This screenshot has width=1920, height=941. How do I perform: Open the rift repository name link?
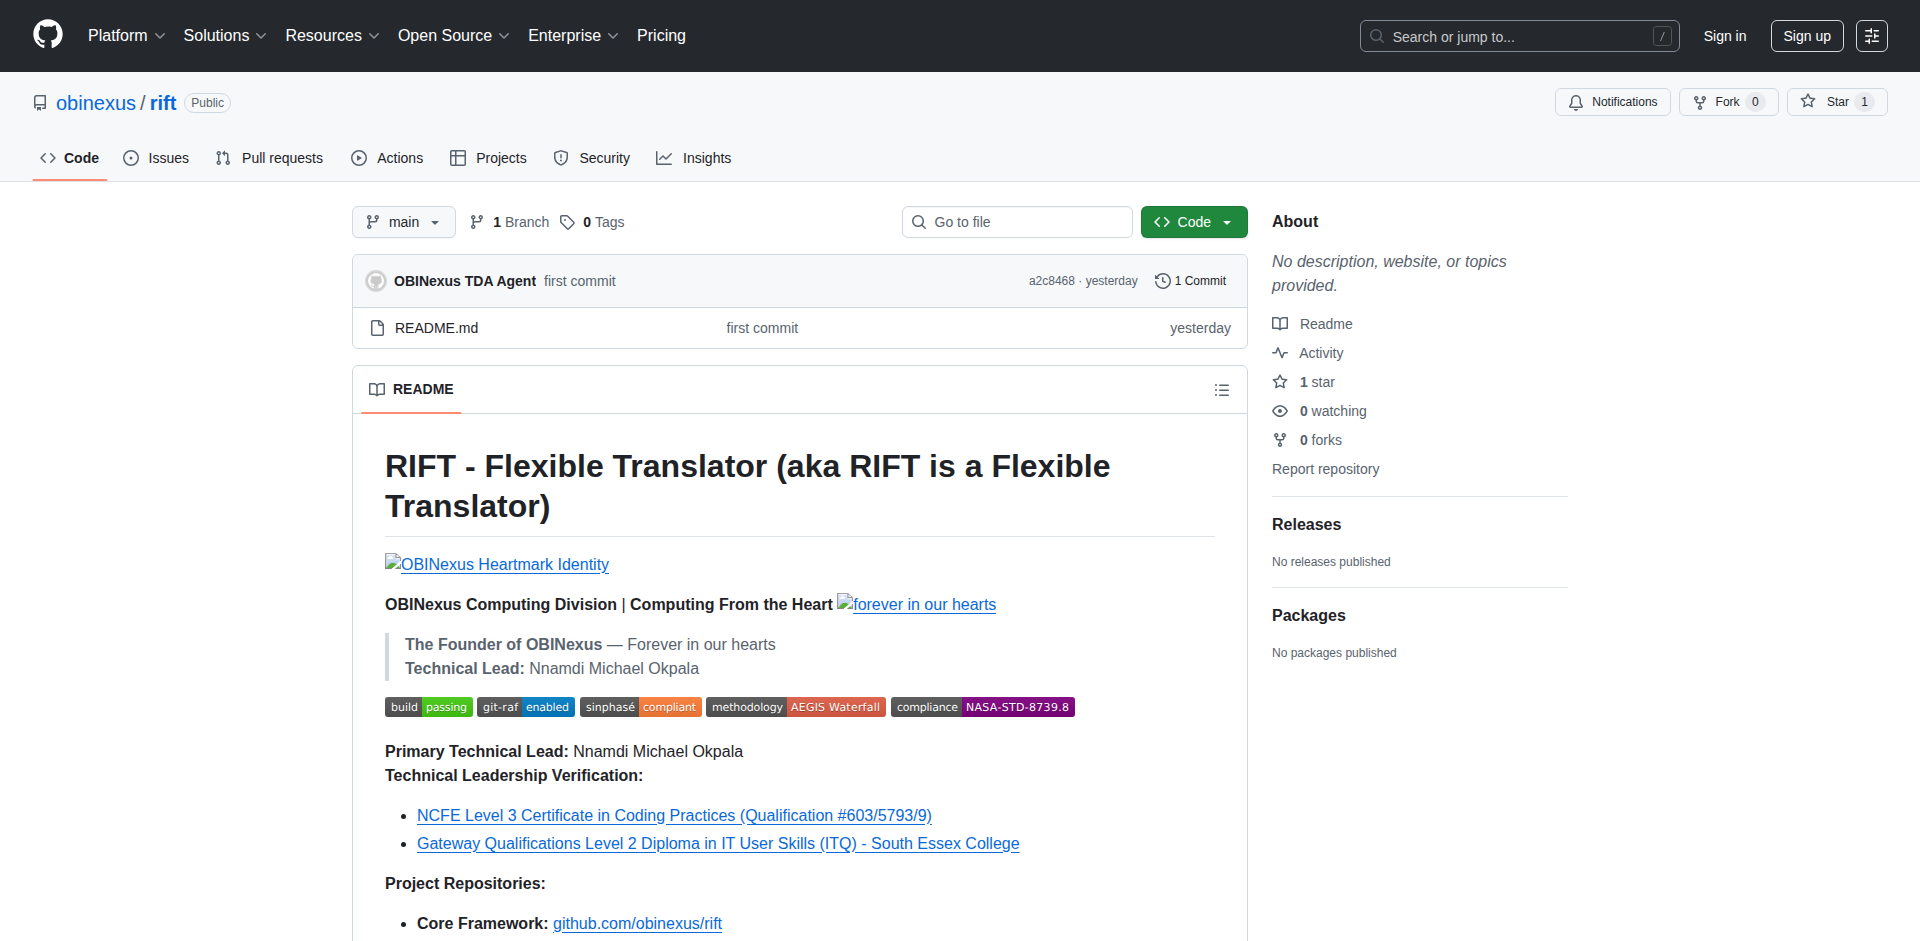[163, 103]
